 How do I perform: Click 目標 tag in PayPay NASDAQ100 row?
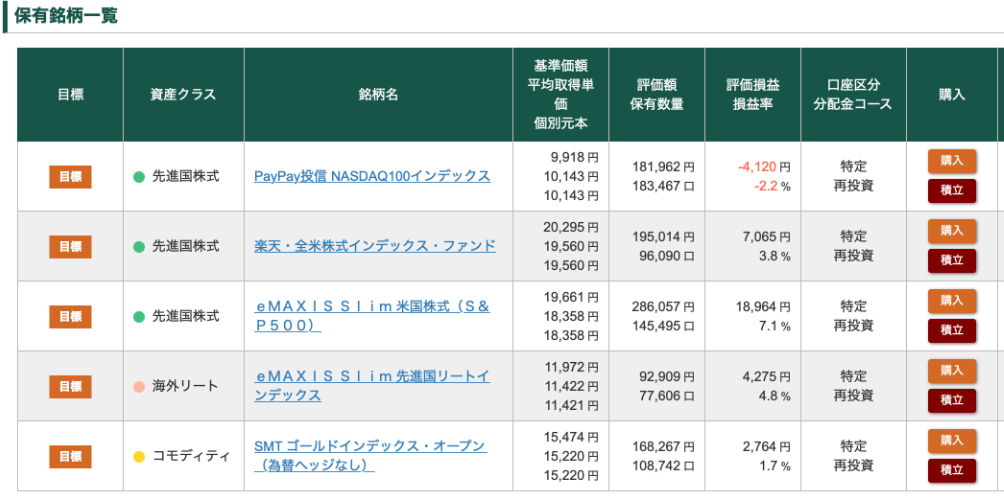[x=70, y=177]
